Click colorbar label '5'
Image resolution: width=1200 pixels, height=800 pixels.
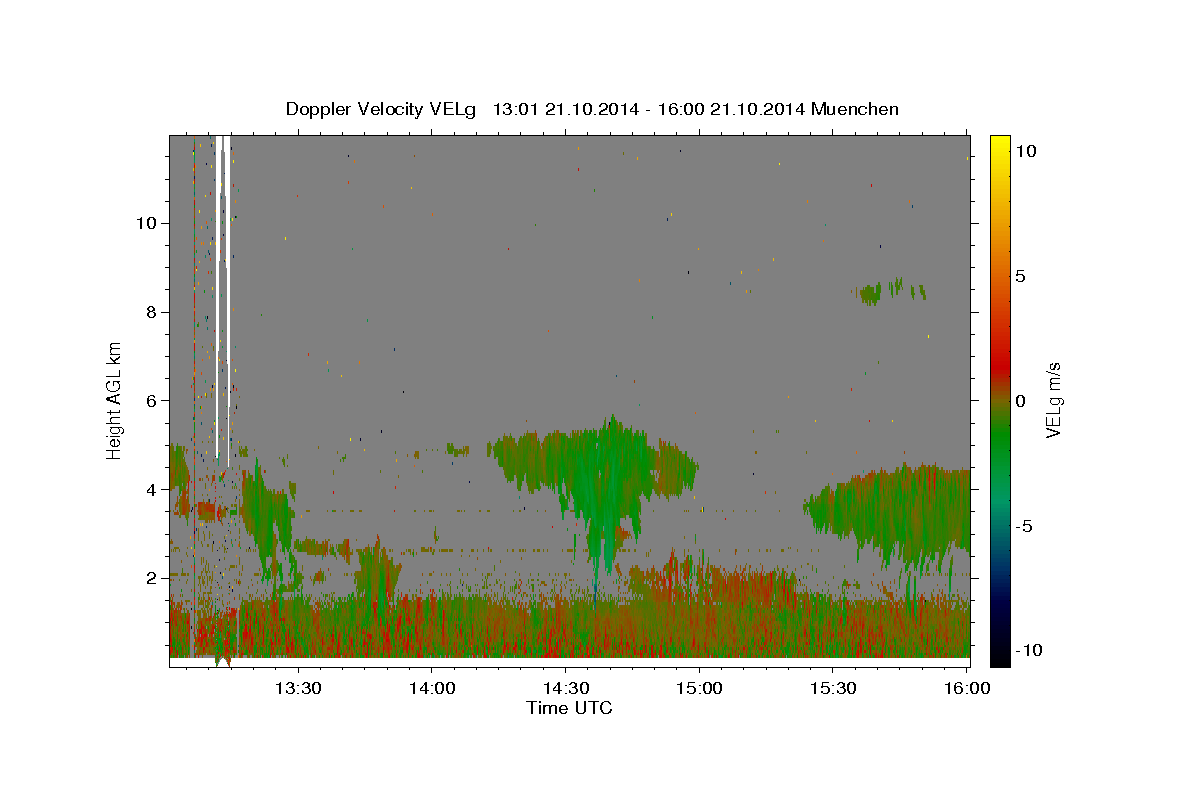[1020, 275]
